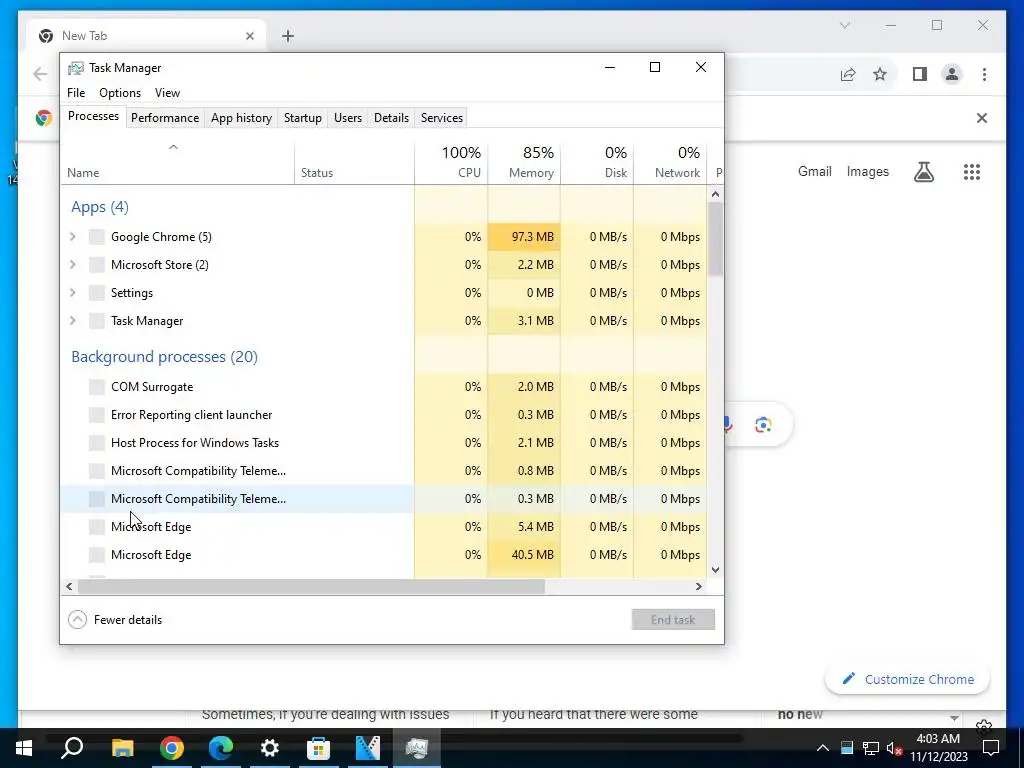Open the Options menu

(120, 93)
